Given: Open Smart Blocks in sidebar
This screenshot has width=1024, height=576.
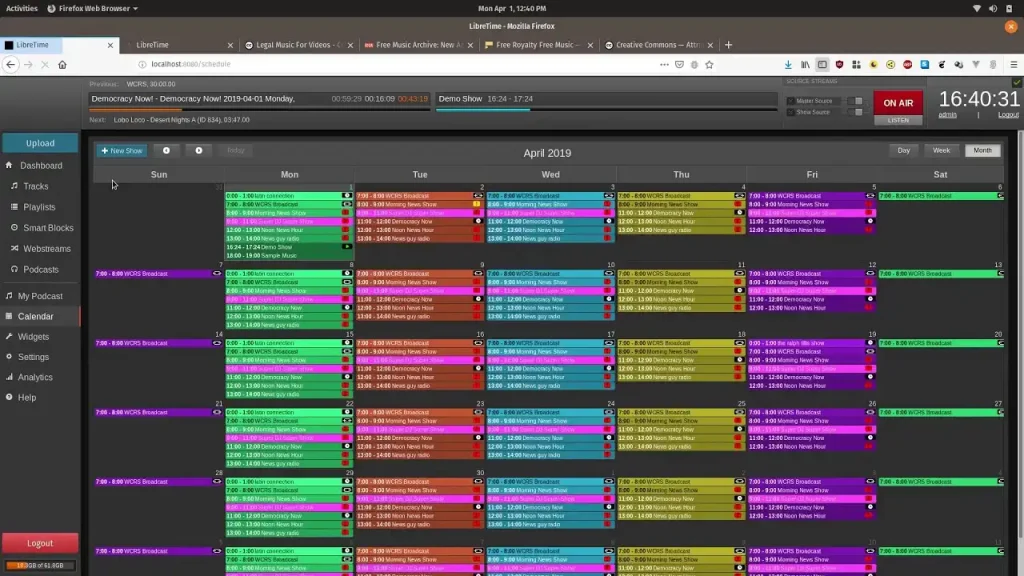Looking at the screenshot, I should 48,228.
